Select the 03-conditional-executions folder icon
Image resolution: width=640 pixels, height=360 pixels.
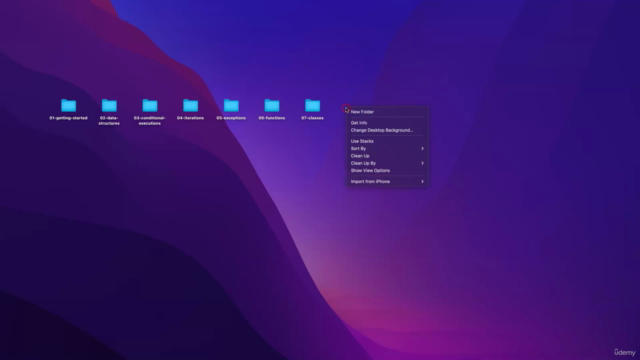(x=150, y=105)
